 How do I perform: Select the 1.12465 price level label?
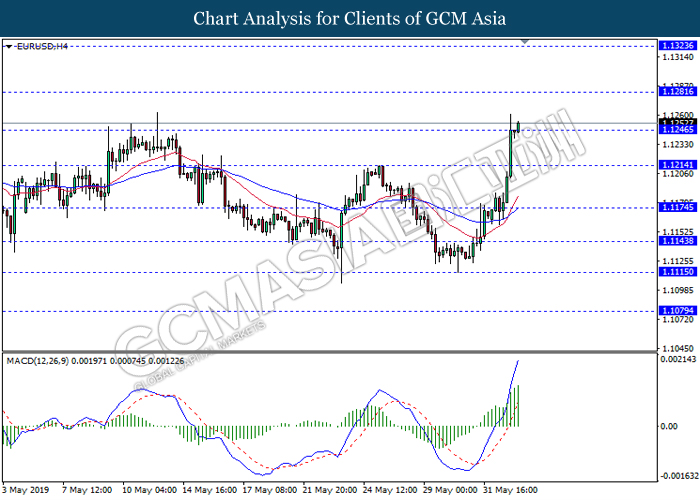pos(678,129)
